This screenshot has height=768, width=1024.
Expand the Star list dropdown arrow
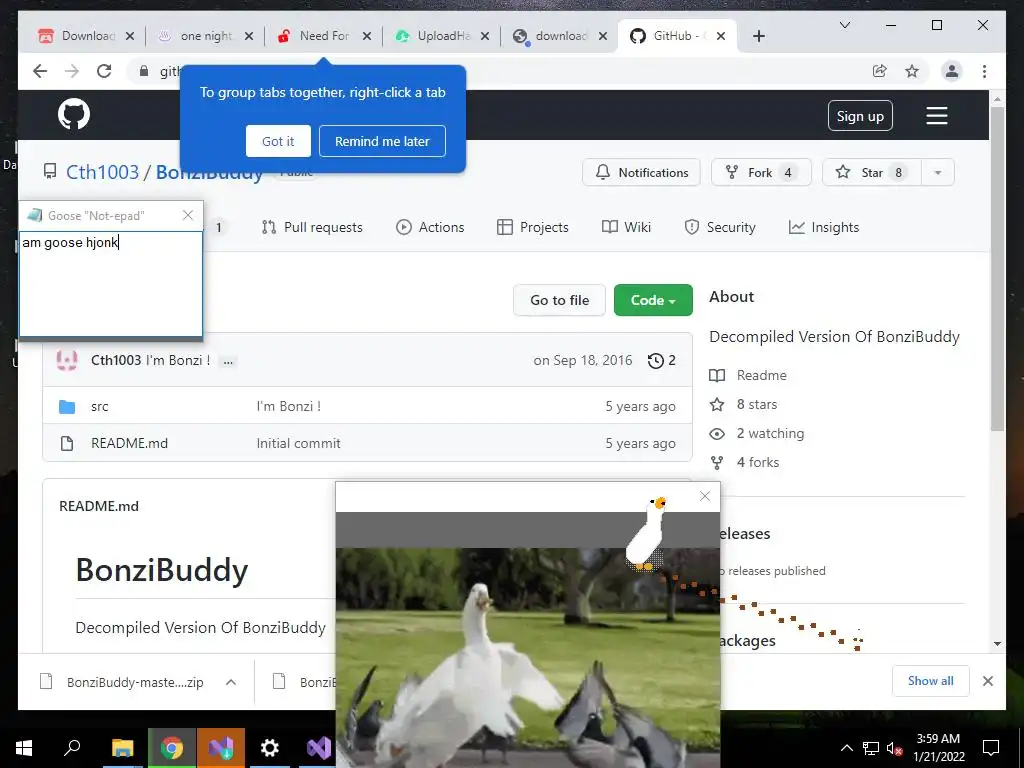pyautogui.click(x=938, y=172)
